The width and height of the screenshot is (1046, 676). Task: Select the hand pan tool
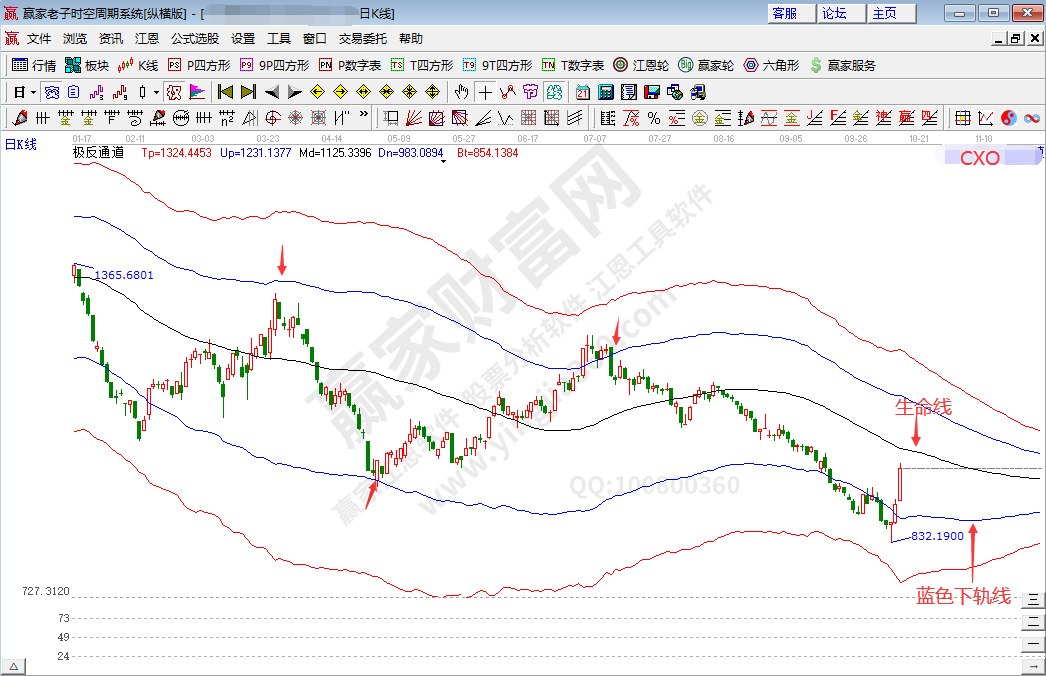click(460, 92)
